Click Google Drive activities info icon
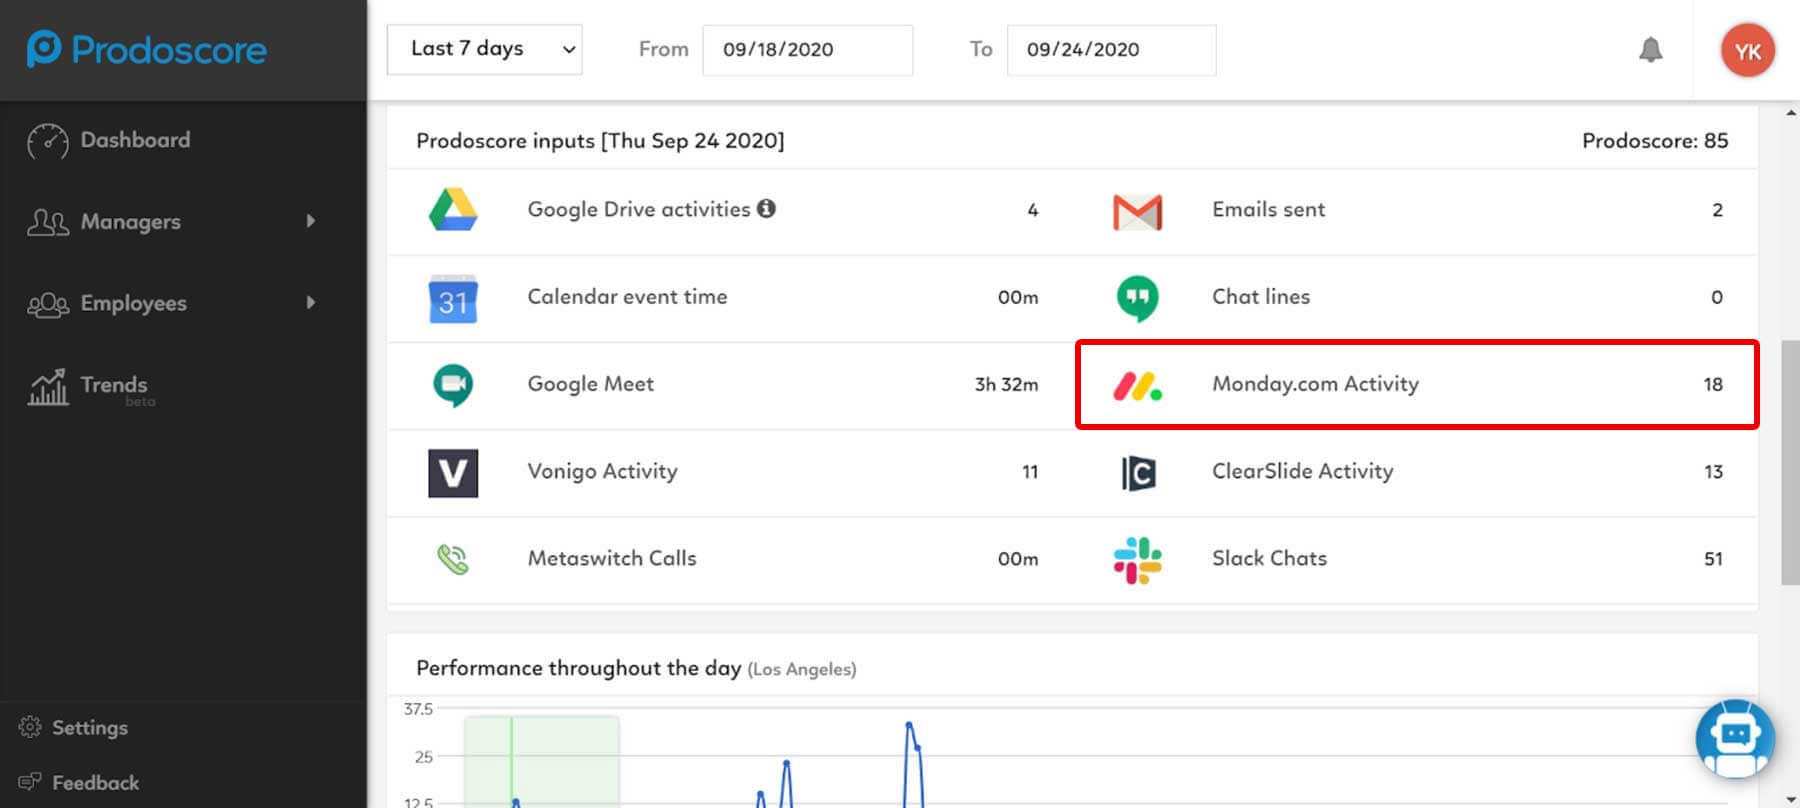1800x808 pixels. click(x=766, y=208)
